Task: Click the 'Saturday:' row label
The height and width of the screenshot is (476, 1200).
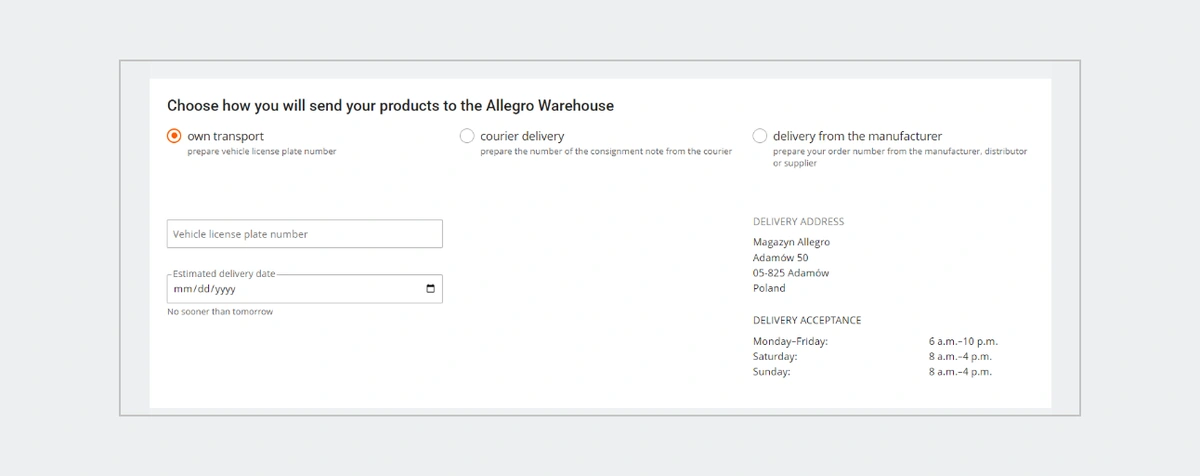Action: point(775,357)
